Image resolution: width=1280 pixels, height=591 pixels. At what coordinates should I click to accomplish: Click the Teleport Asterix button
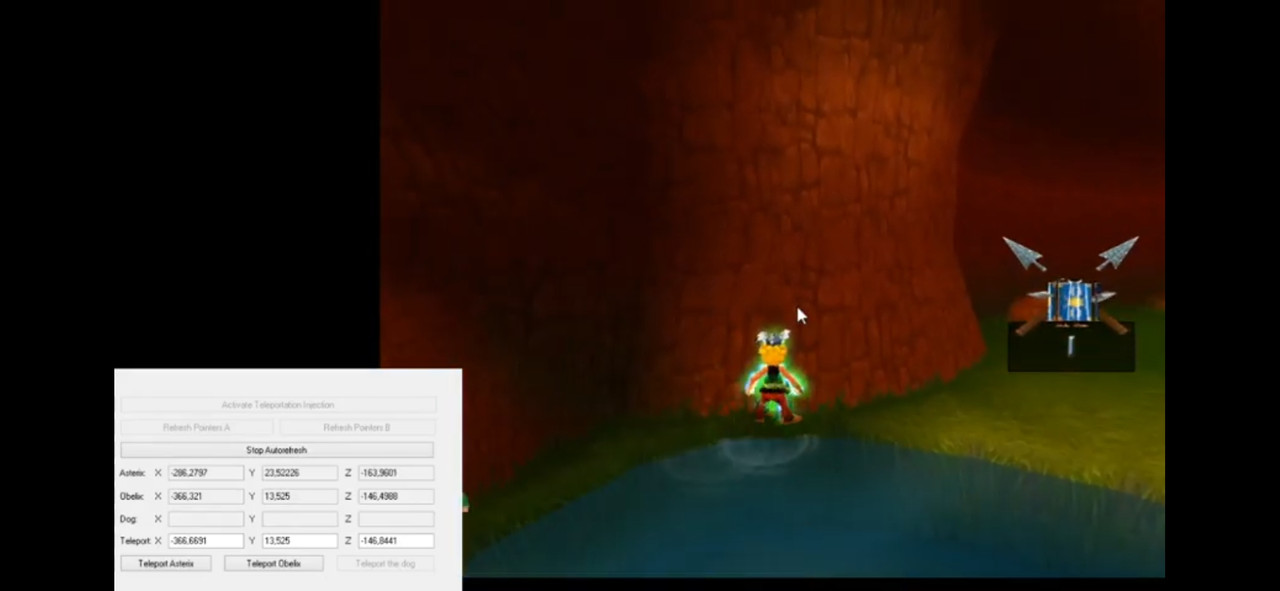pos(166,563)
